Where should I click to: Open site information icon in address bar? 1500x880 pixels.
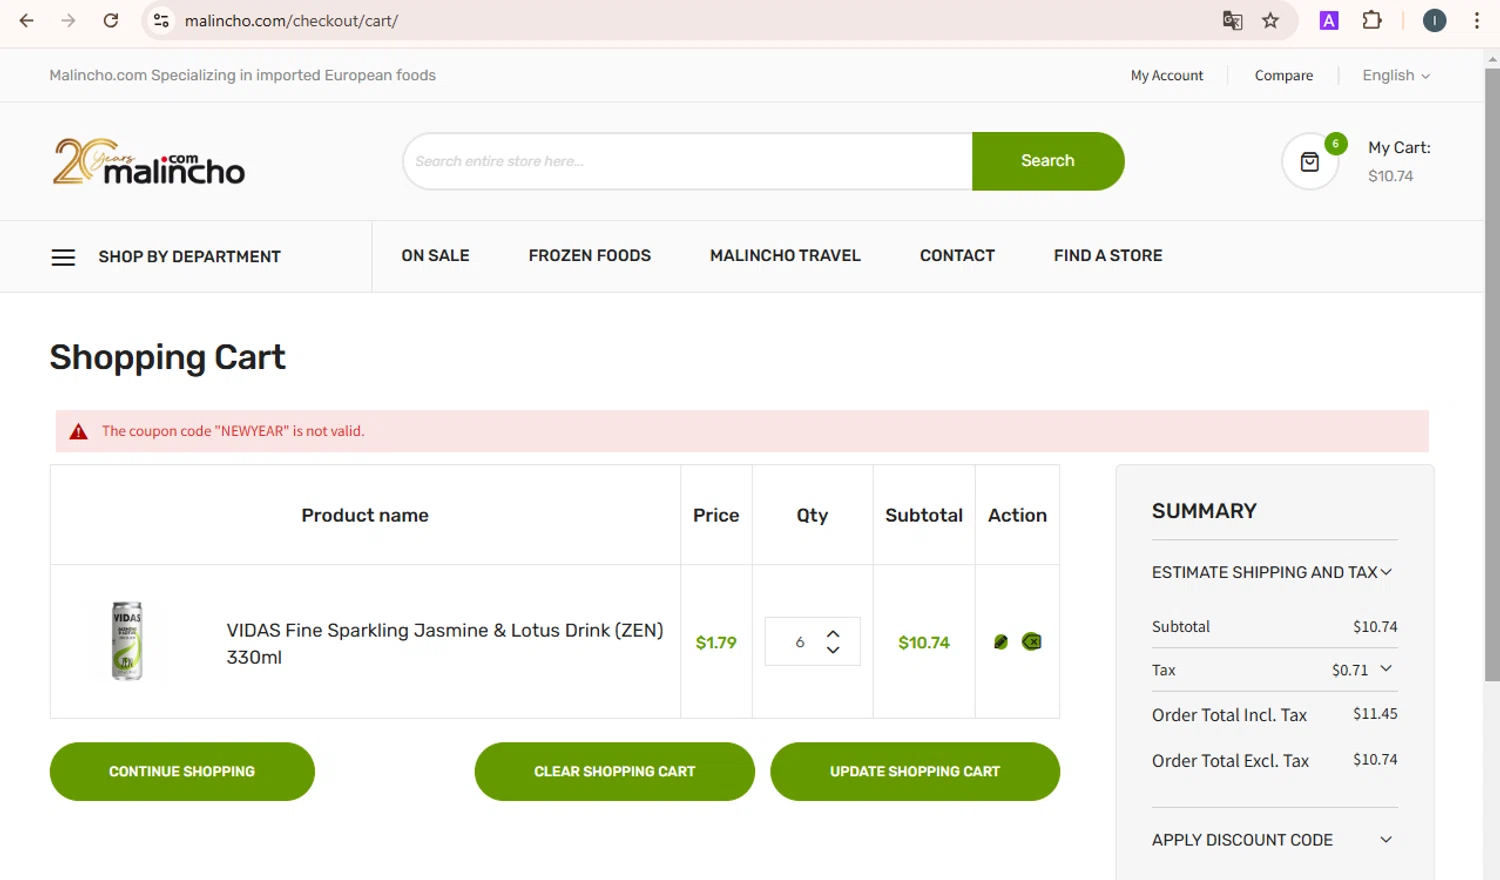click(161, 20)
